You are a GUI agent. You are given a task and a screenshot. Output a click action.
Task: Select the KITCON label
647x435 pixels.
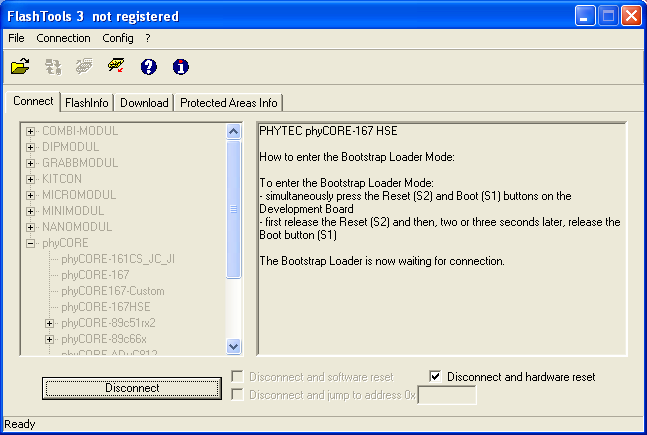coord(62,179)
